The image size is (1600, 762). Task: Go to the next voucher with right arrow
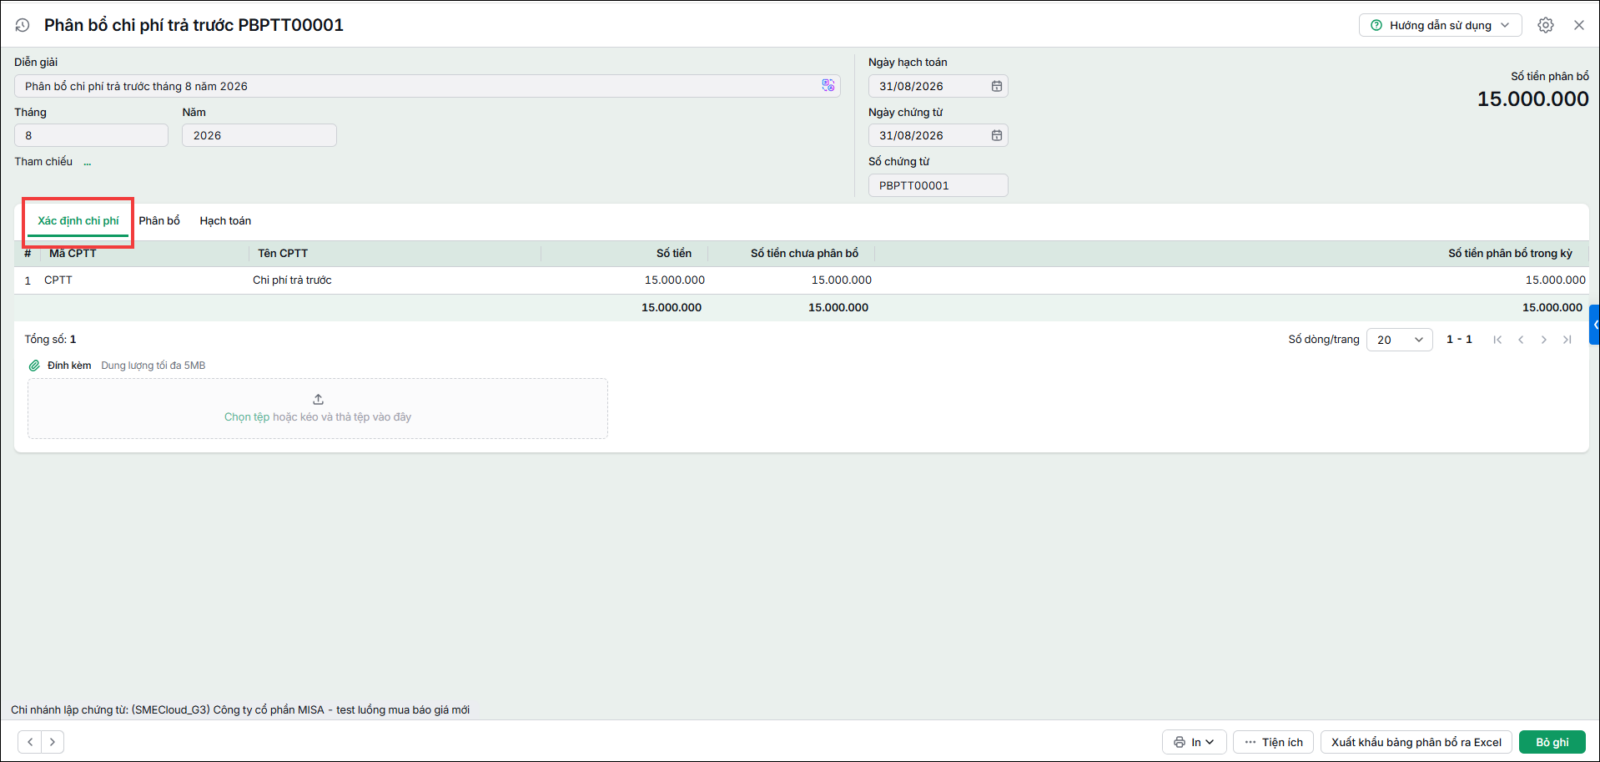click(x=52, y=742)
